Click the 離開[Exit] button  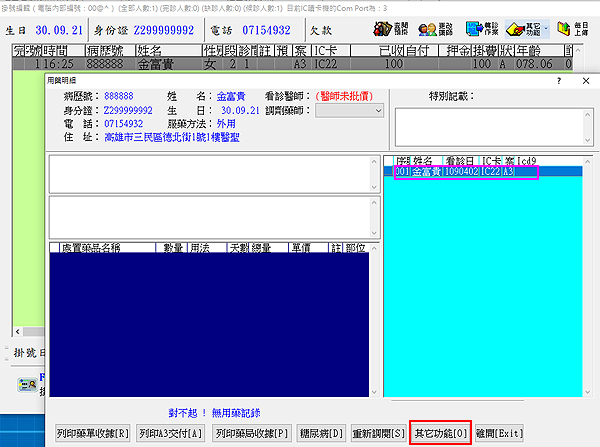pos(497,433)
